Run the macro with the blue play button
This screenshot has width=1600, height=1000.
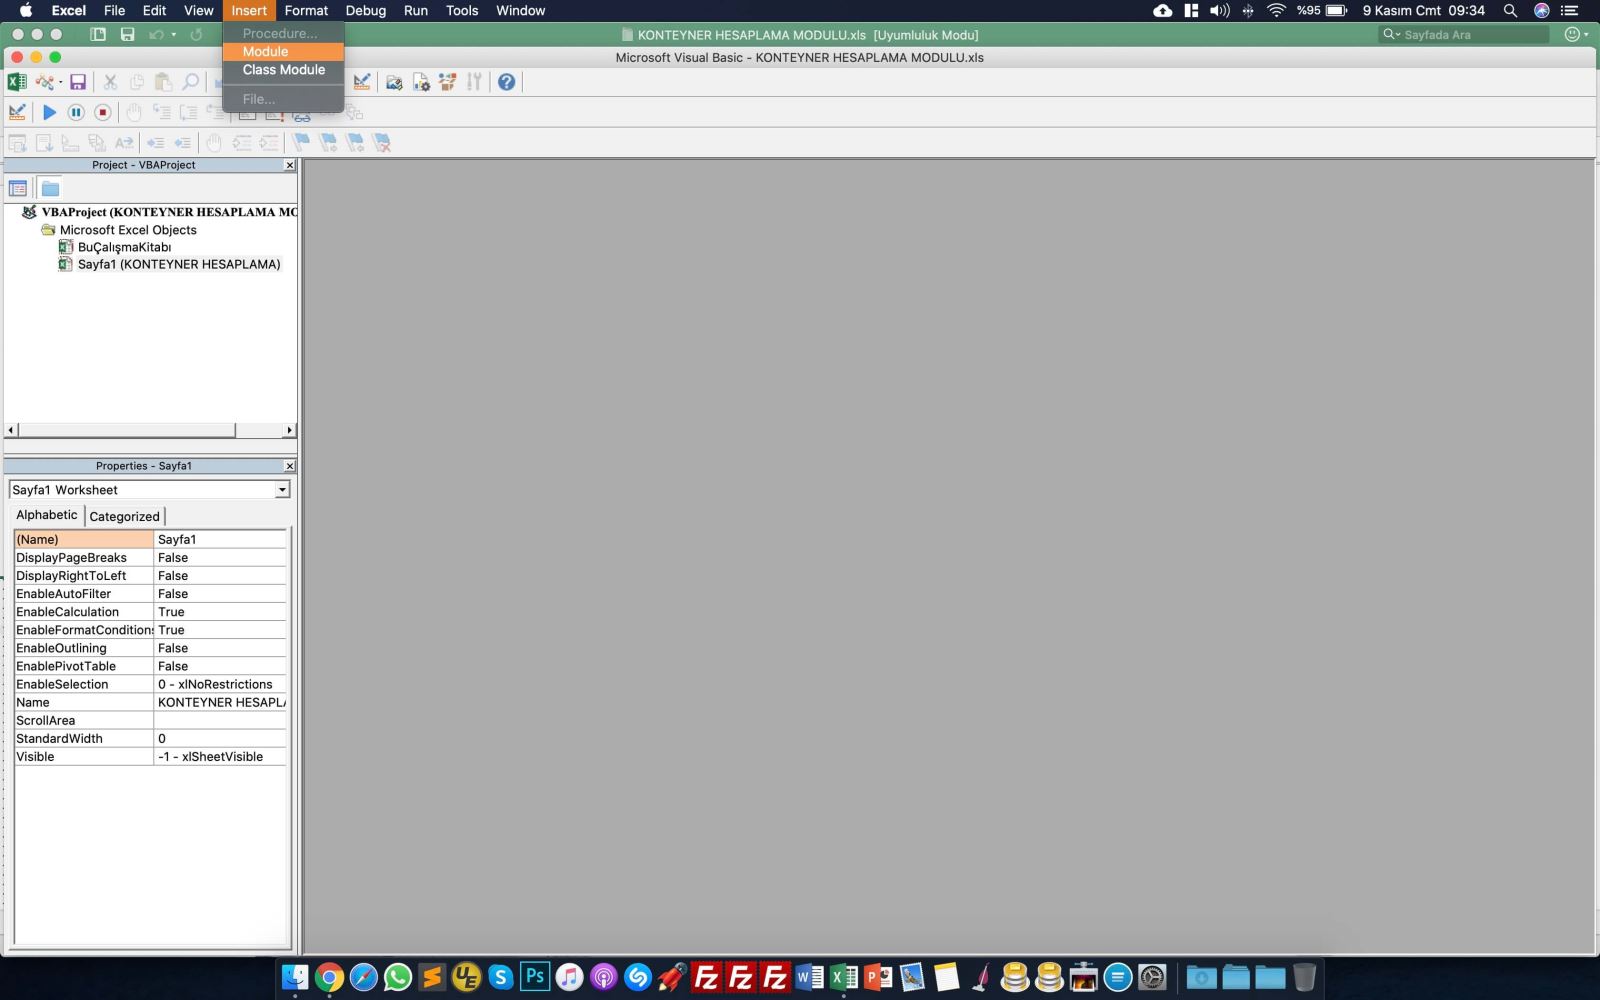pos(49,112)
